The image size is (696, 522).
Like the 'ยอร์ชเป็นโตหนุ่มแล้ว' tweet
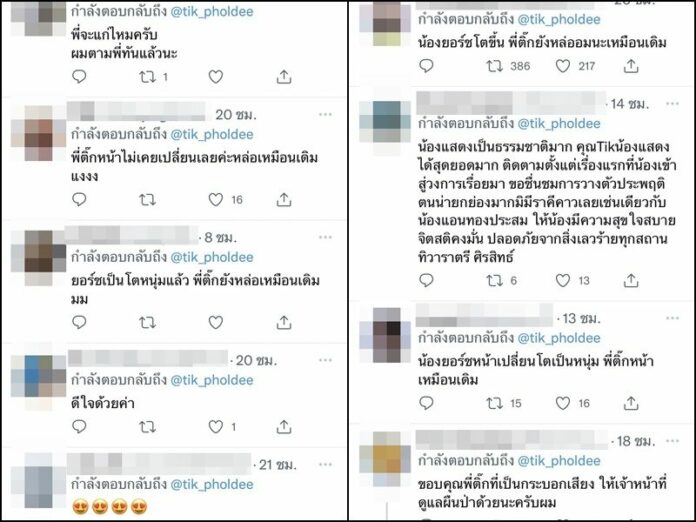(216, 322)
